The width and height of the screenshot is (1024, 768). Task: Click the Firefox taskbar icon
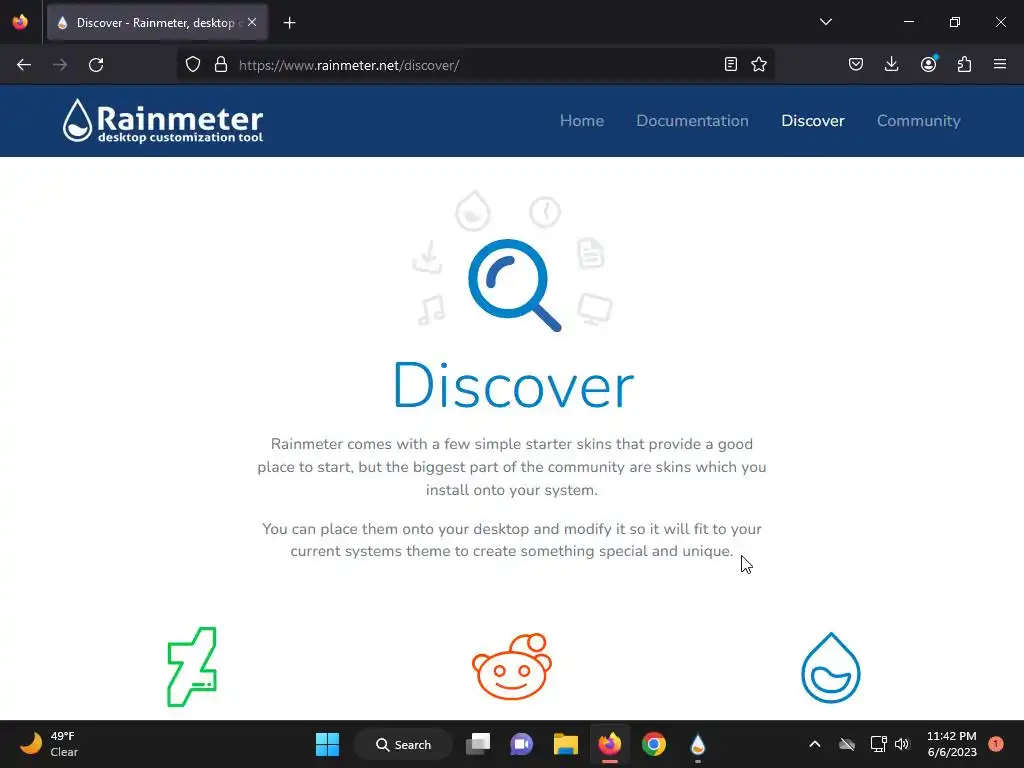pyautogui.click(x=610, y=744)
